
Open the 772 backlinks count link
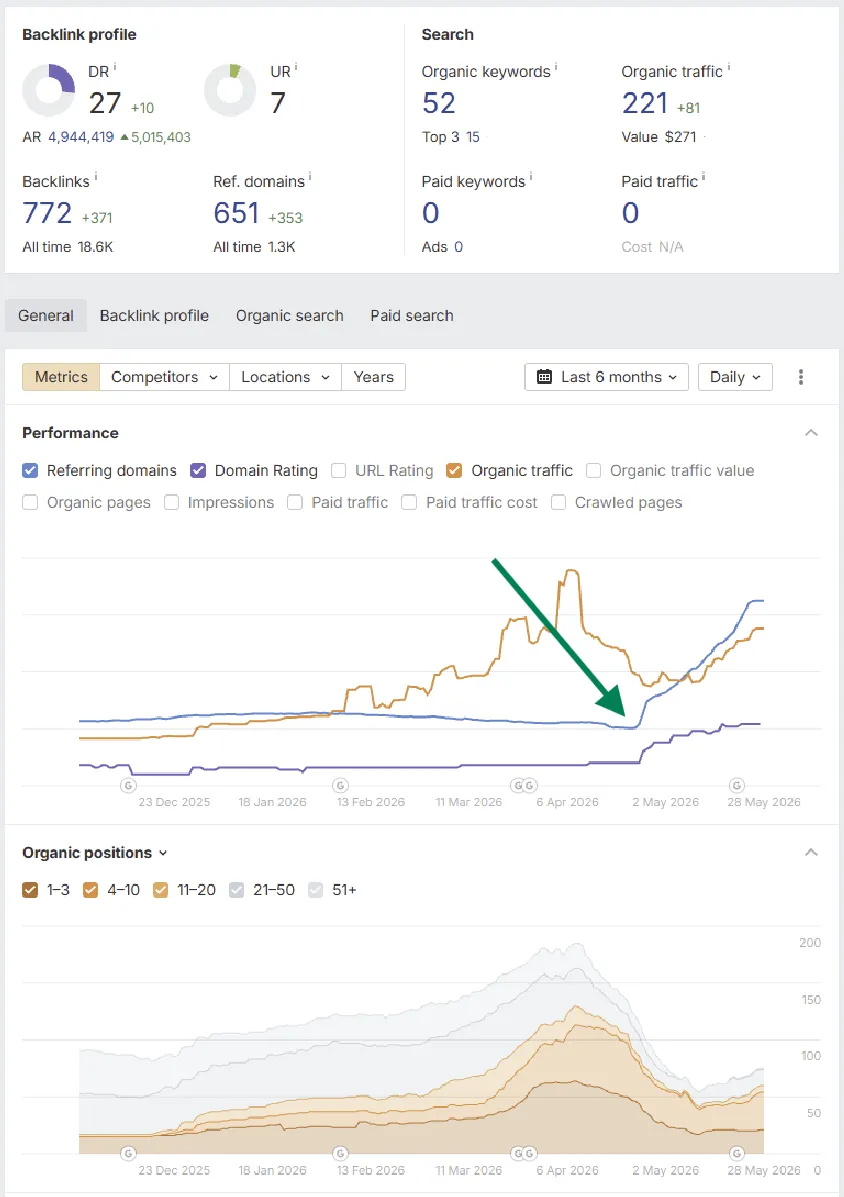(x=47, y=213)
